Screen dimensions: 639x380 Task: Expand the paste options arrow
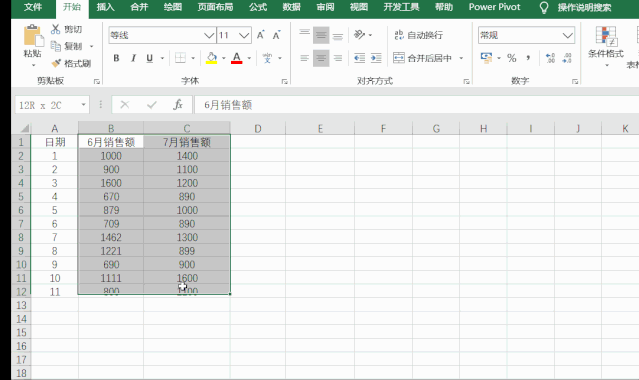click(x=33, y=65)
